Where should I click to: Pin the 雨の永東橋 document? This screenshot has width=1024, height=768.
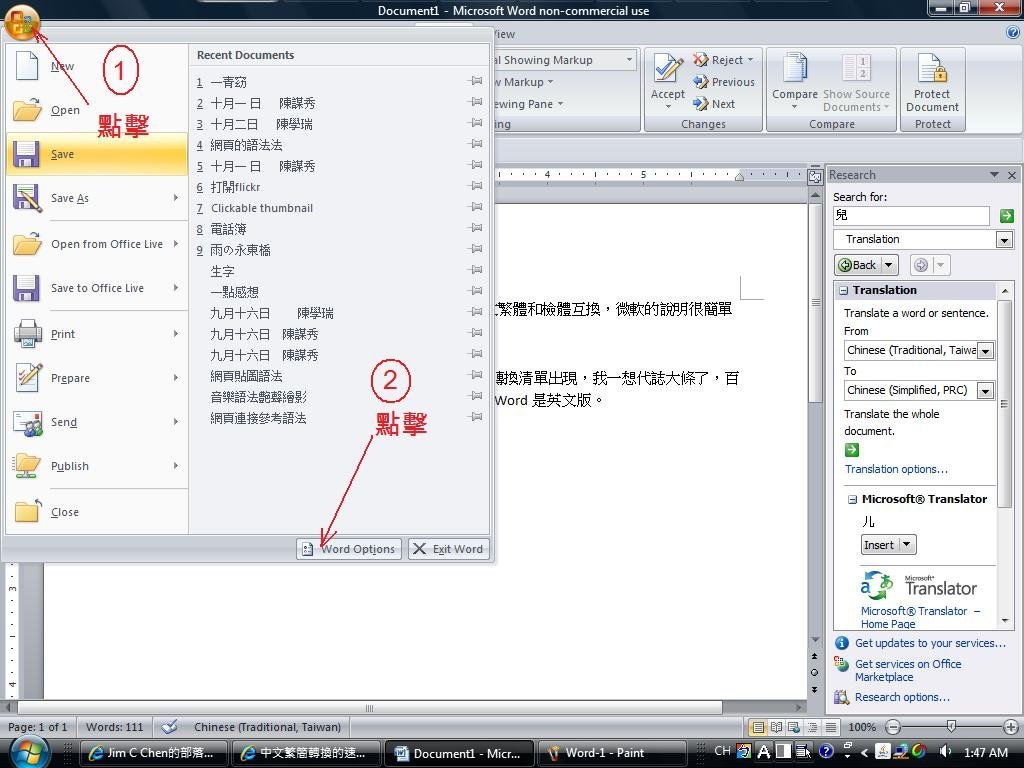(x=476, y=249)
